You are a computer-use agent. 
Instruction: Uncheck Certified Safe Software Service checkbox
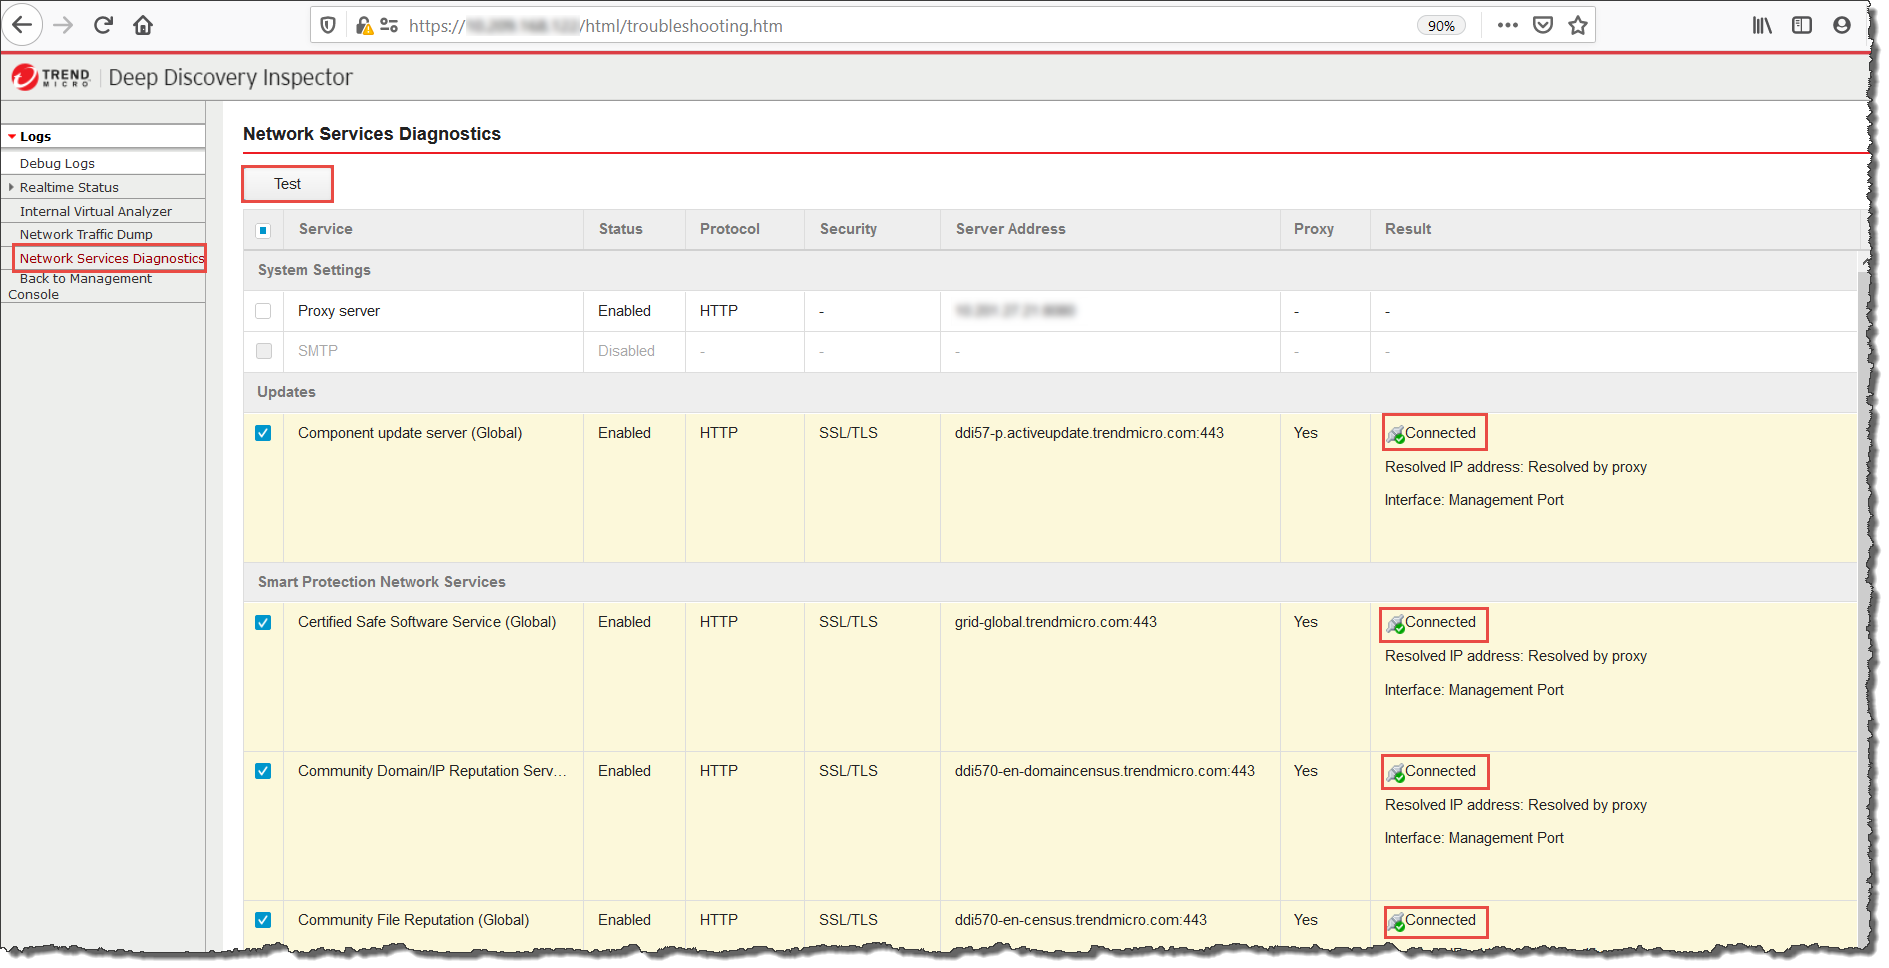click(x=263, y=622)
